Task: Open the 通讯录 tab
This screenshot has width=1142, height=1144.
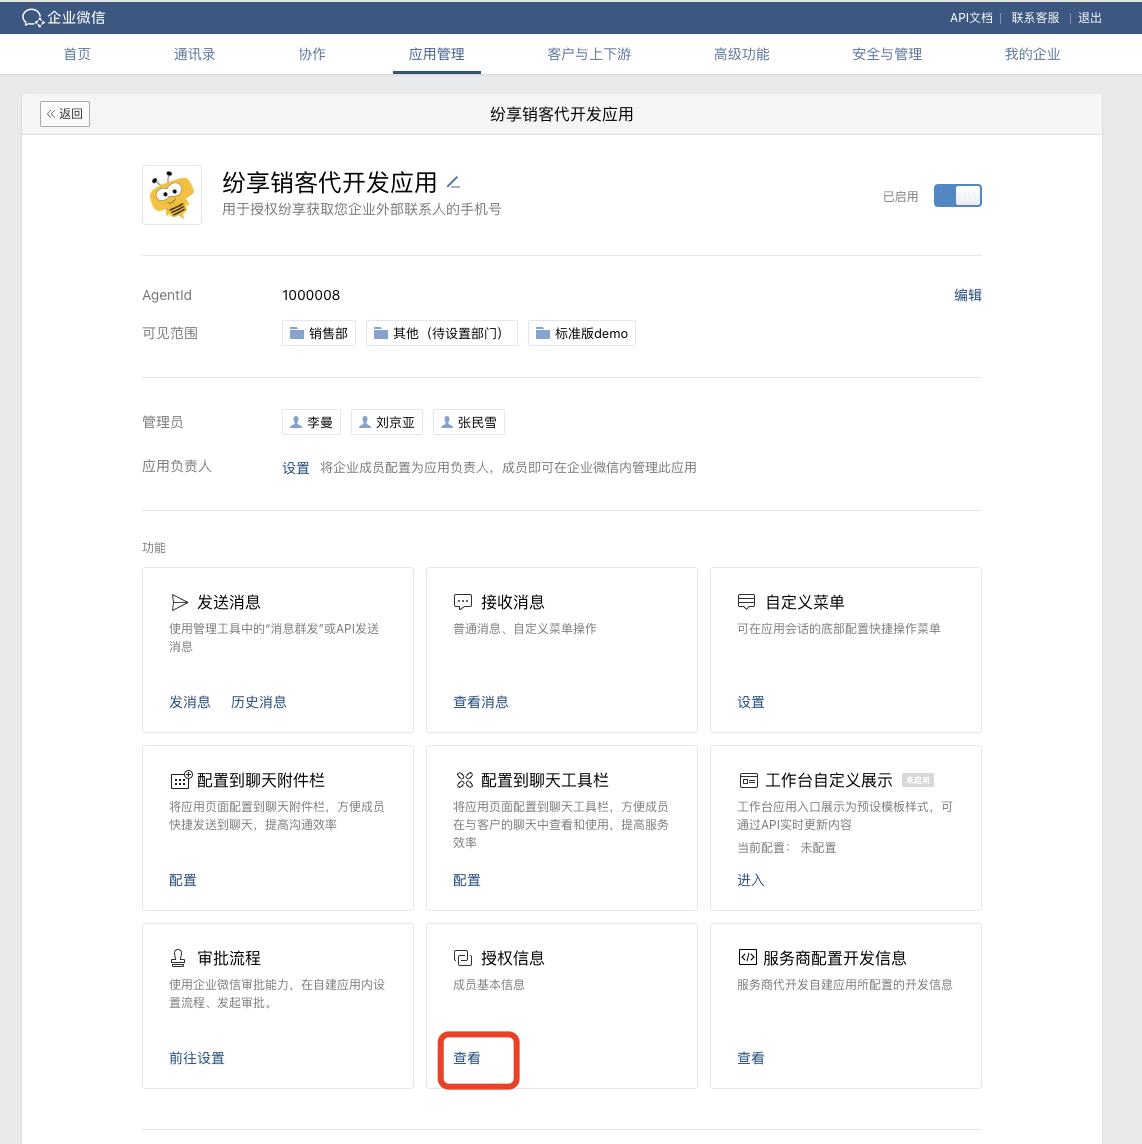Action: pyautogui.click(x=194, y=54)
